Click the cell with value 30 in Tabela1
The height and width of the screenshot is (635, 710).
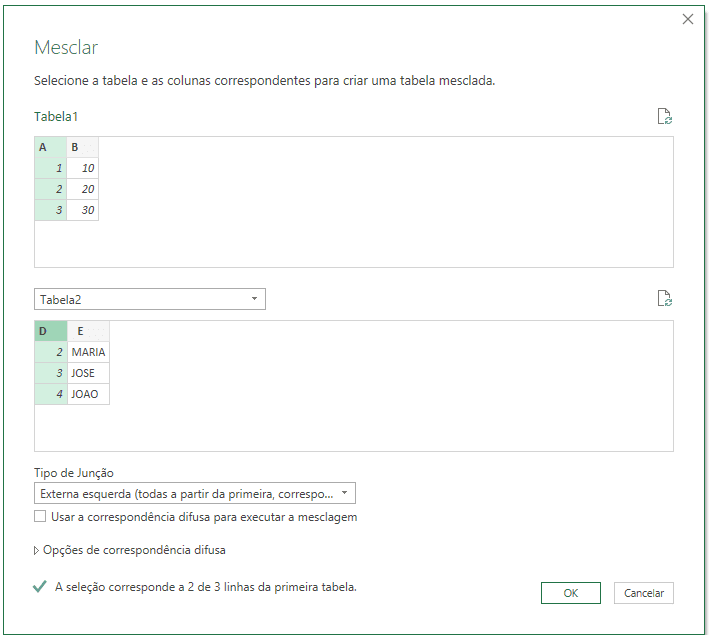click(x=82, y=210)
